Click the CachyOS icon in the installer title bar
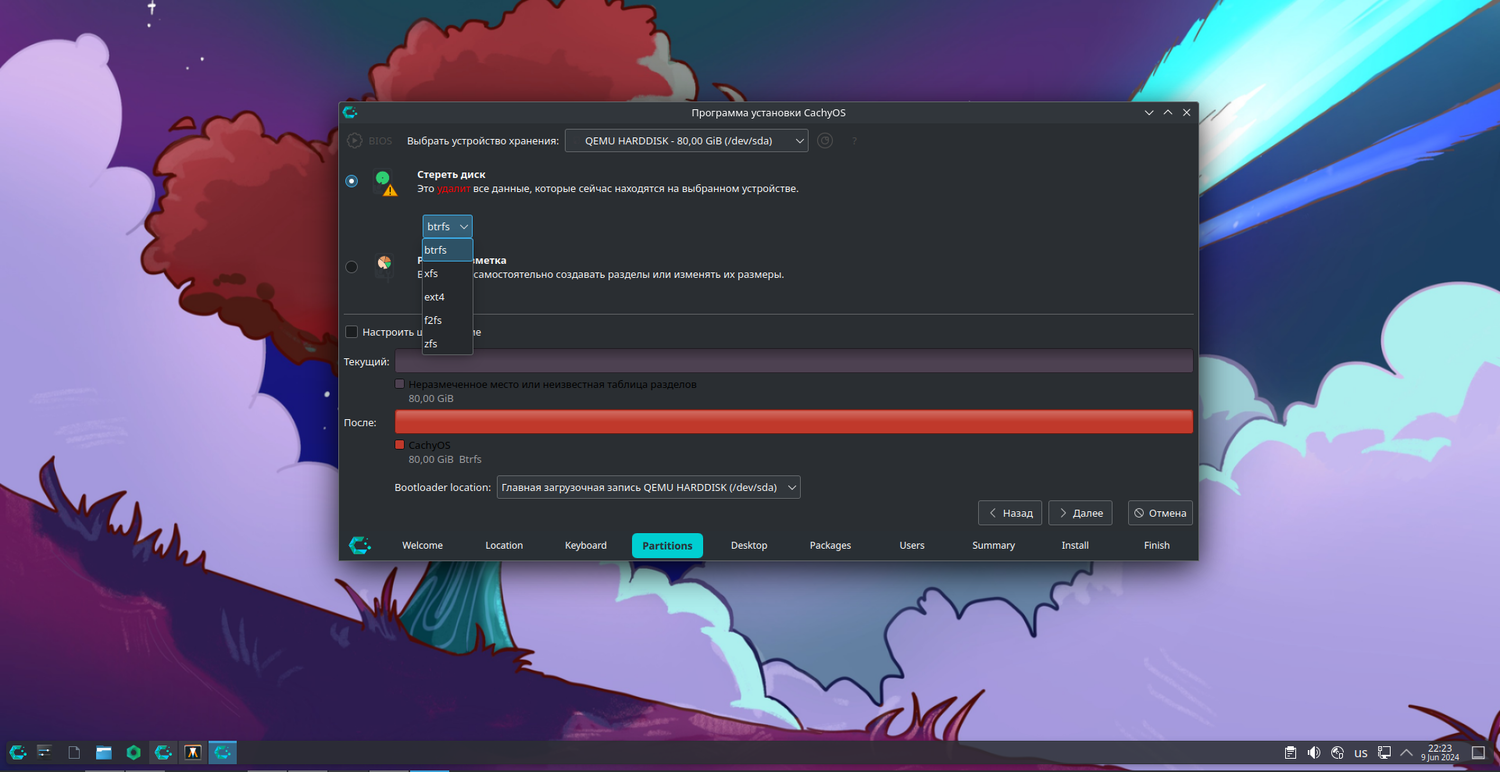Screen dimensions: 1500x772 [x=349, y=112]
